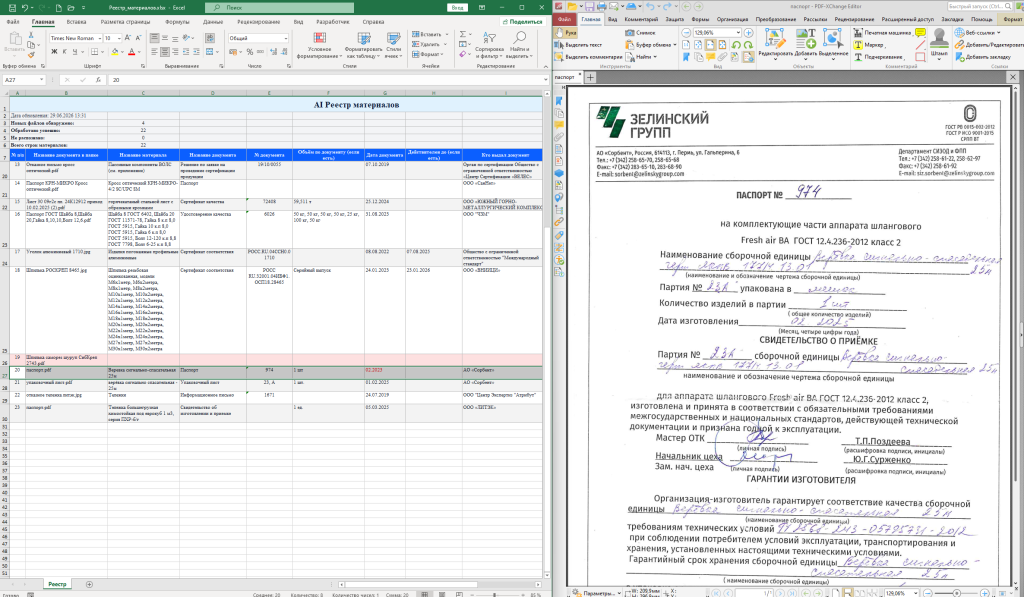Open Условное форматирование menu
Screen dimensions: 1024x597
pyautogui.click(x=319, y=45)
